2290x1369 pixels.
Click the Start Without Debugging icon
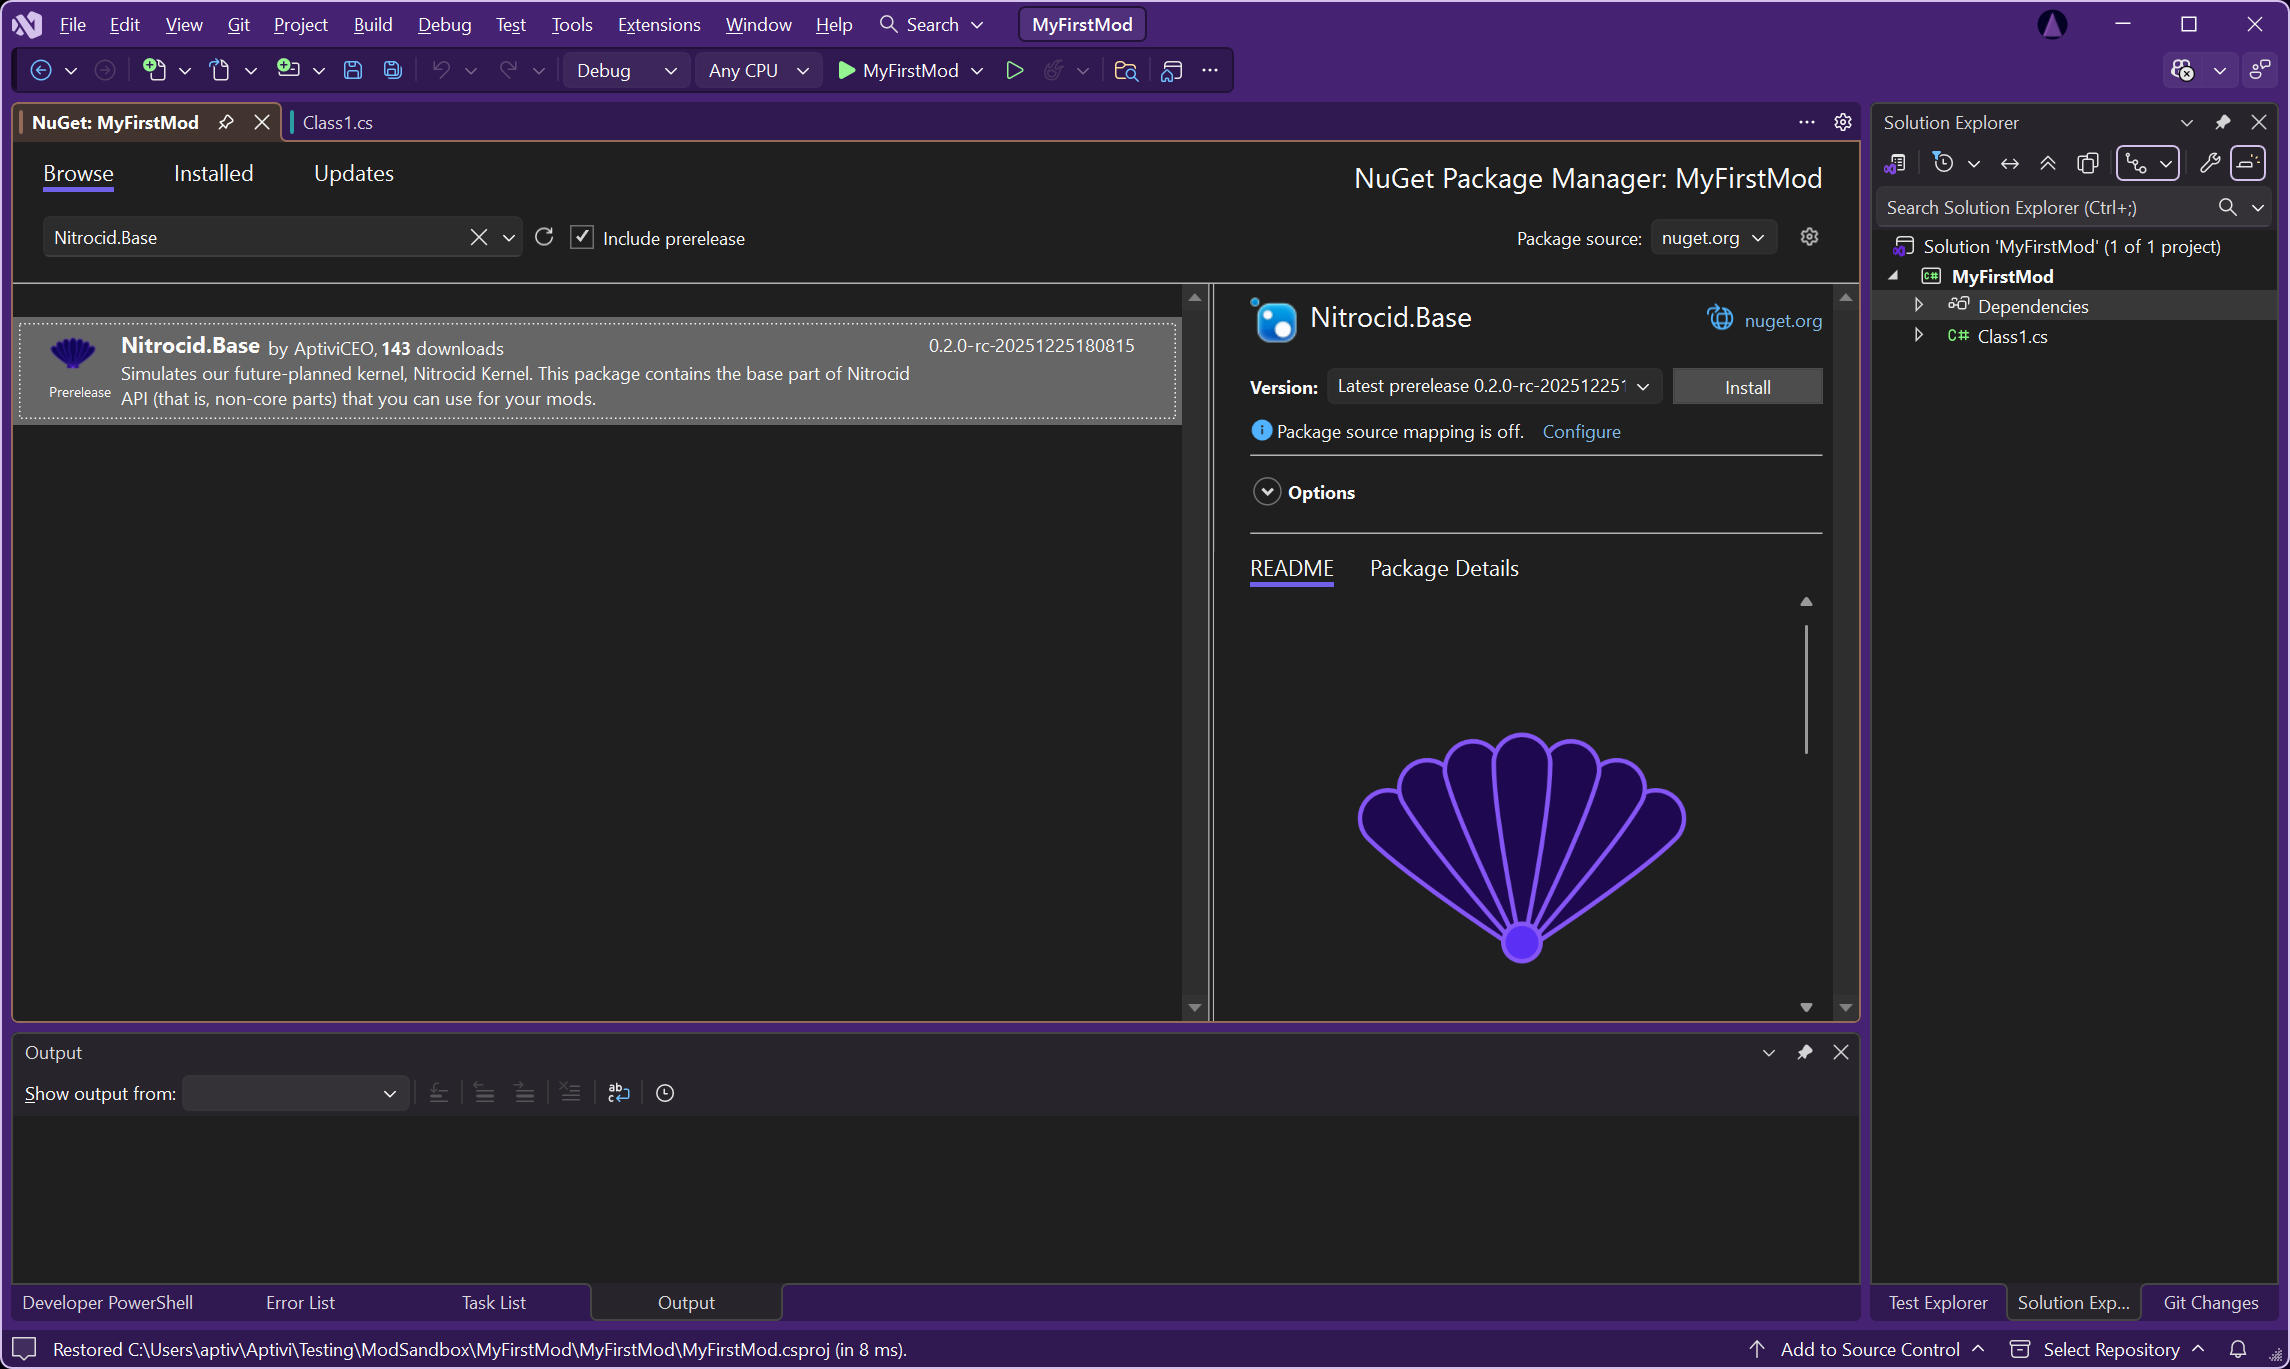pyautogui.click(x=1014, y=70)
